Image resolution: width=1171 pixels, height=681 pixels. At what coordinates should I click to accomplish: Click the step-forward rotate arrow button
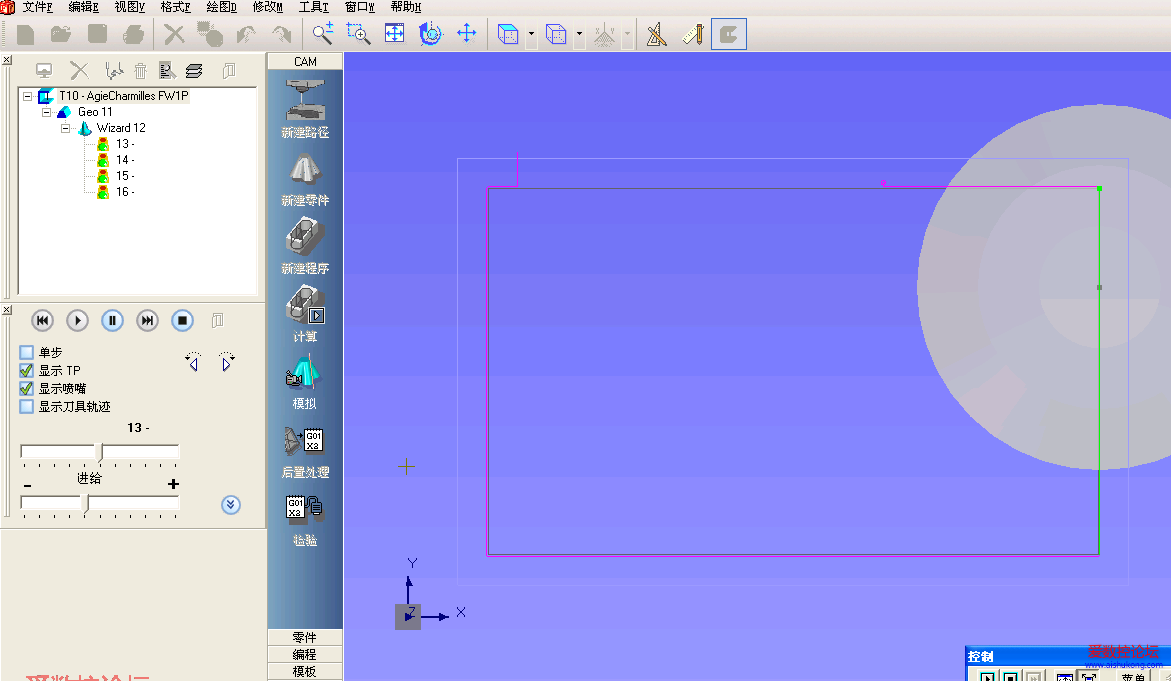tap(226, 361)
